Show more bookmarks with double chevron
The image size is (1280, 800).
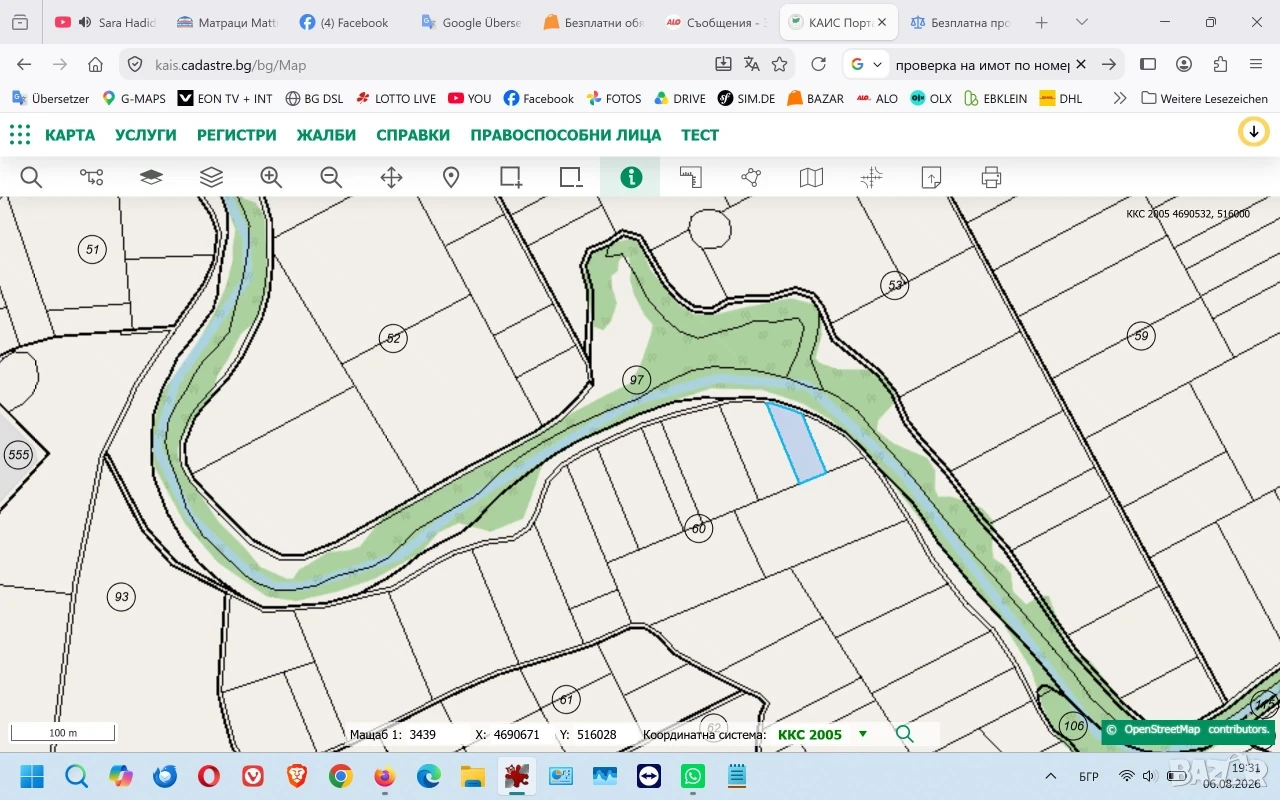pos(1119,98)
